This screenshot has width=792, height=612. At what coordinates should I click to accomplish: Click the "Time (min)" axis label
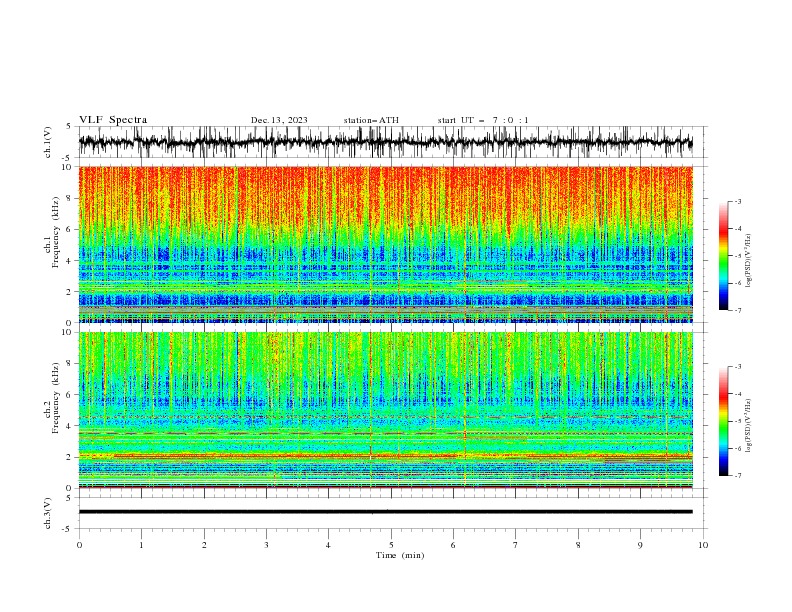click(400, 555)
